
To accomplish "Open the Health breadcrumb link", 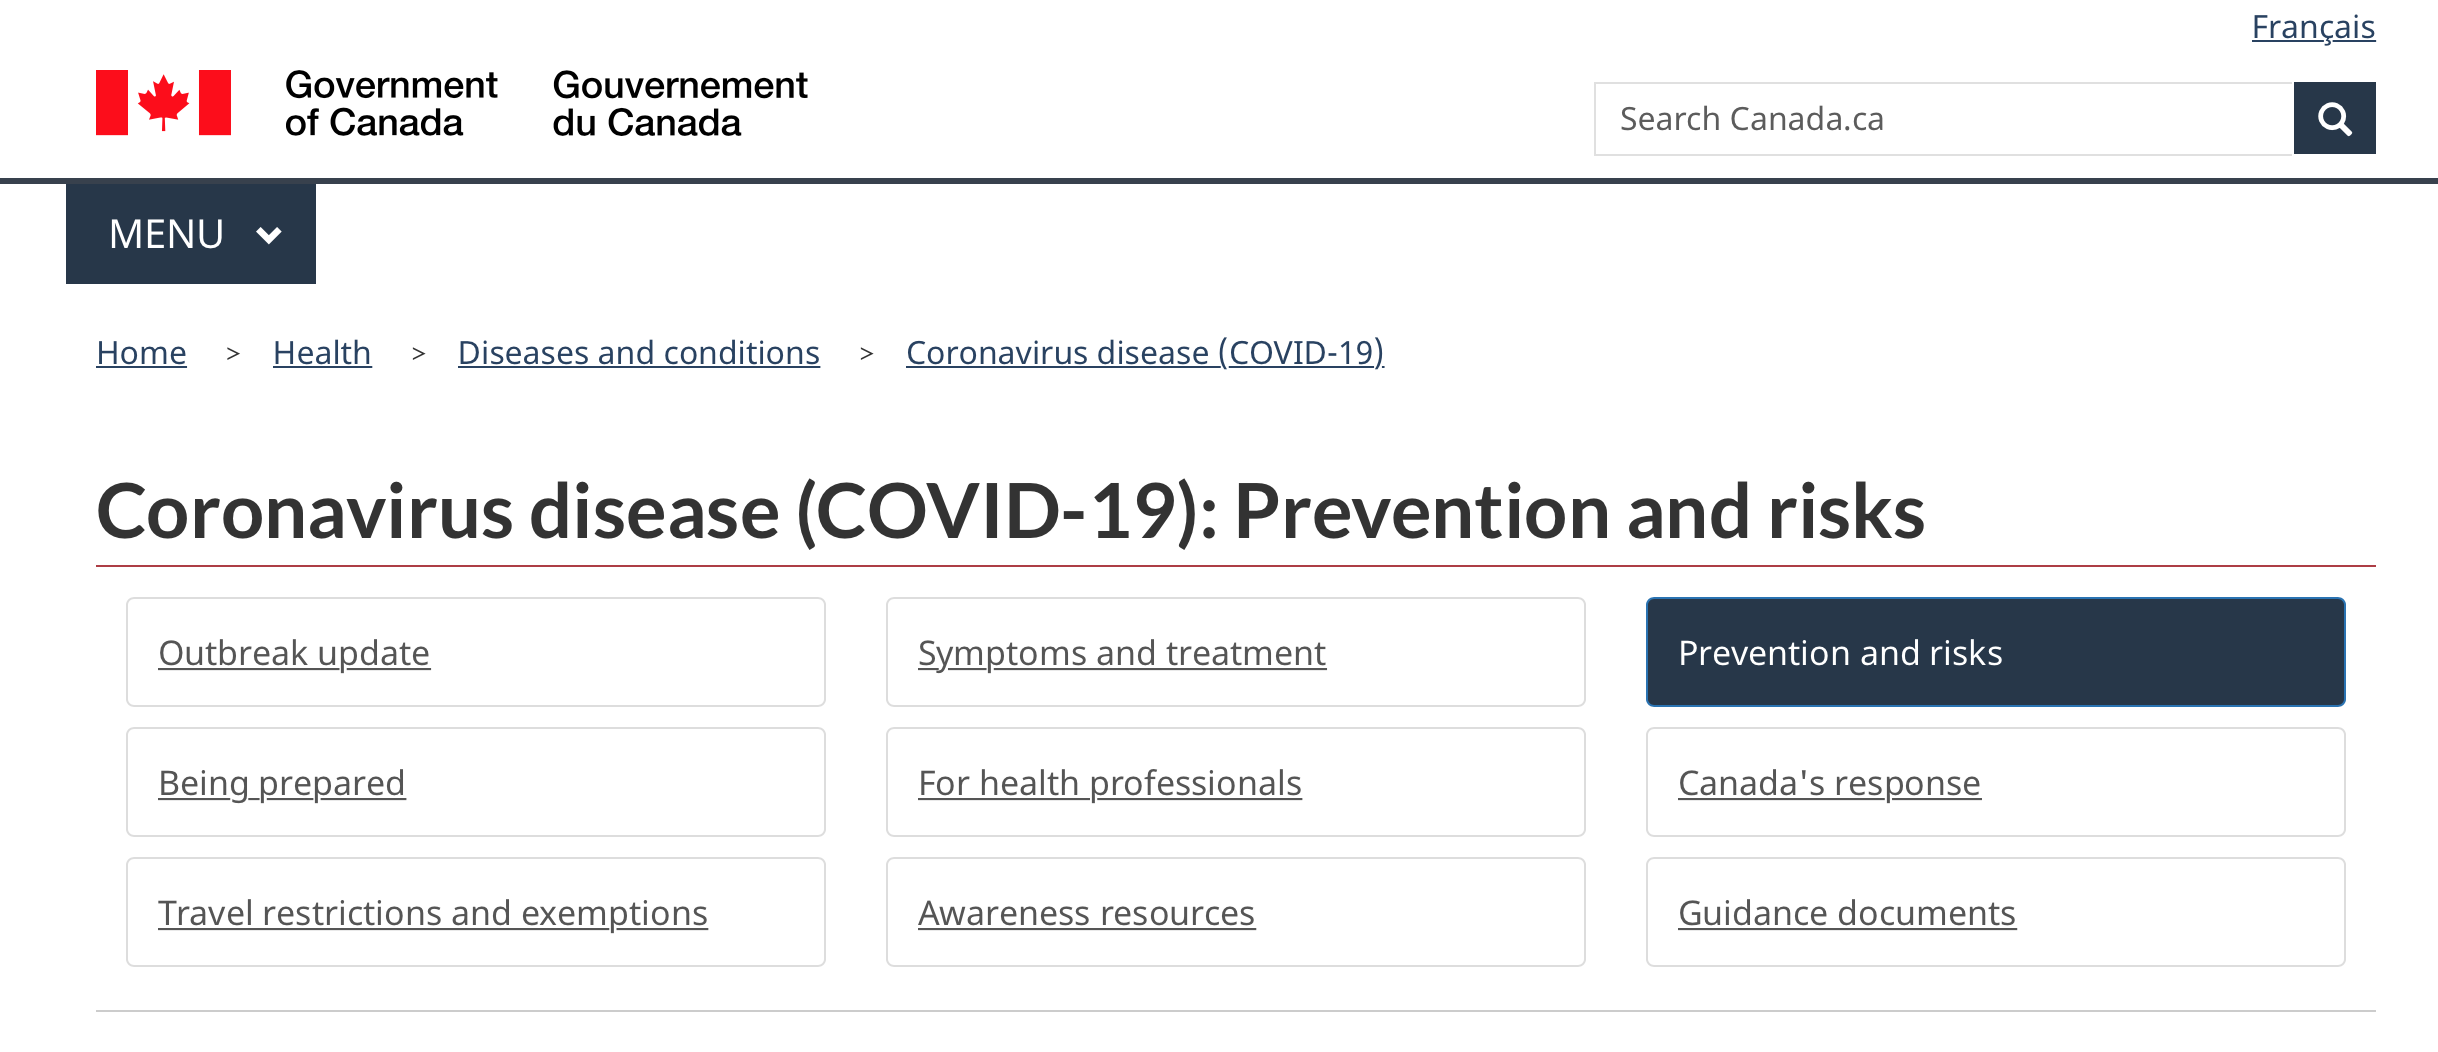I will [322, 353].
